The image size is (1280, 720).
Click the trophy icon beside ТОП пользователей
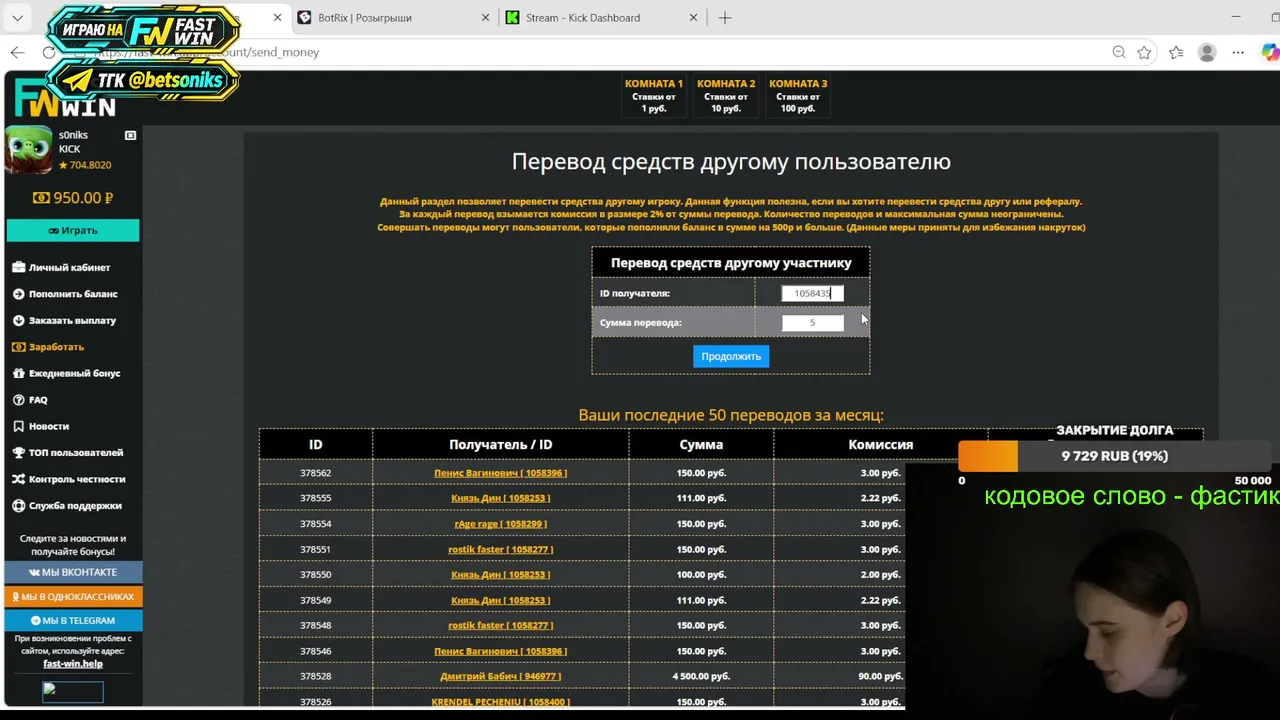pyautogui.click(x=18, y=453)
